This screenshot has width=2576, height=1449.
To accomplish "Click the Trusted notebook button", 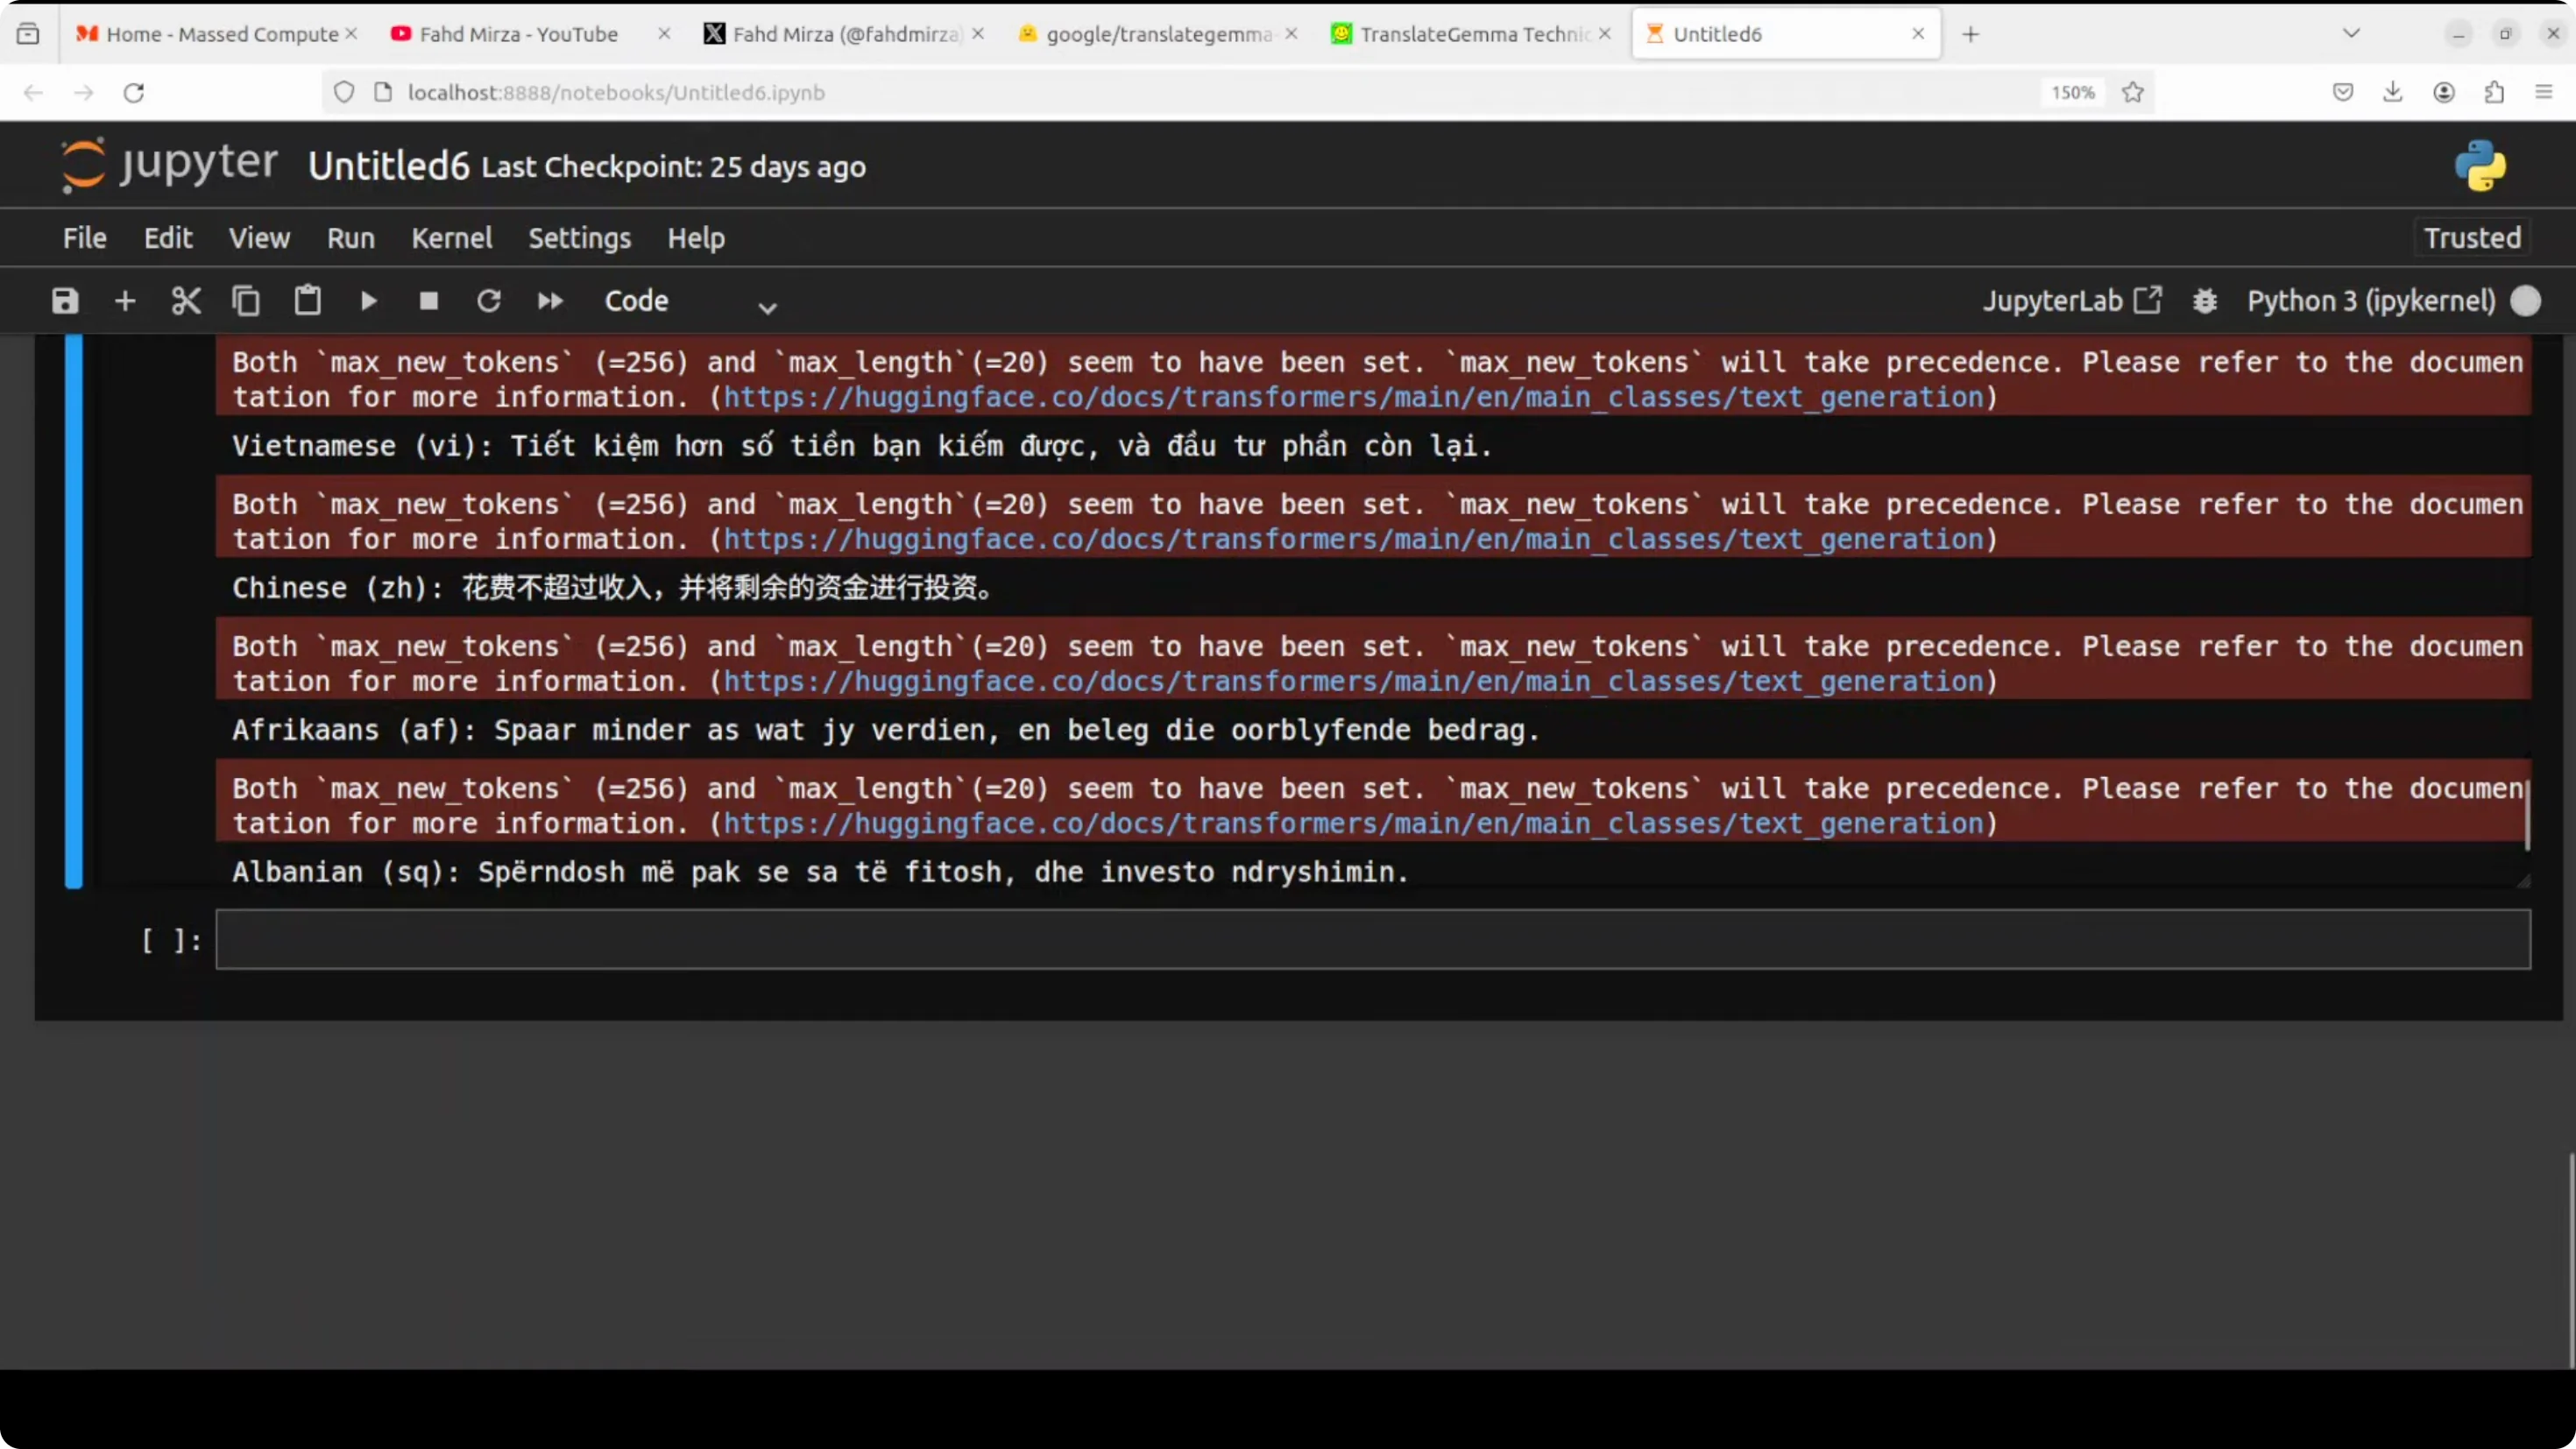I will coord(2472,238).
